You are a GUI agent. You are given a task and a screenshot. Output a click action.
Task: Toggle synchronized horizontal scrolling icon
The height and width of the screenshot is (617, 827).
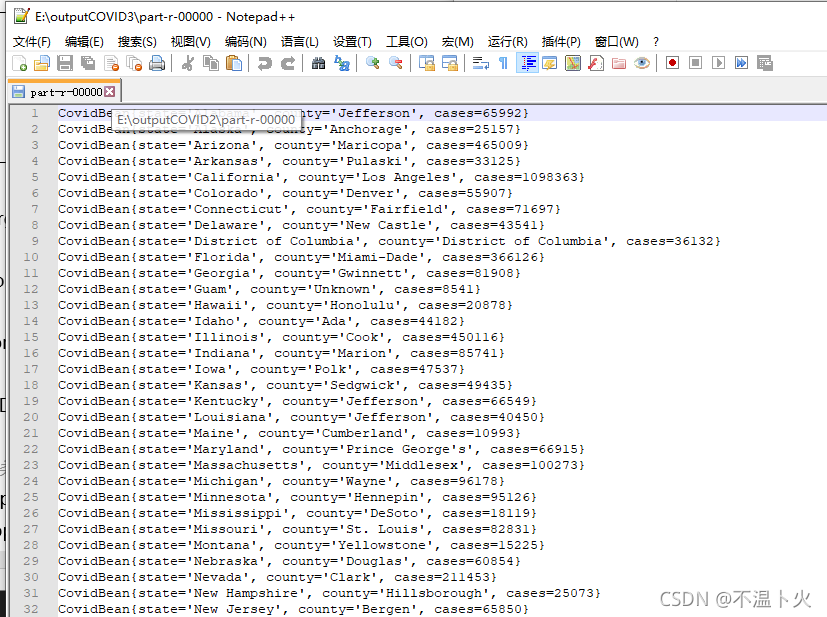450,63
